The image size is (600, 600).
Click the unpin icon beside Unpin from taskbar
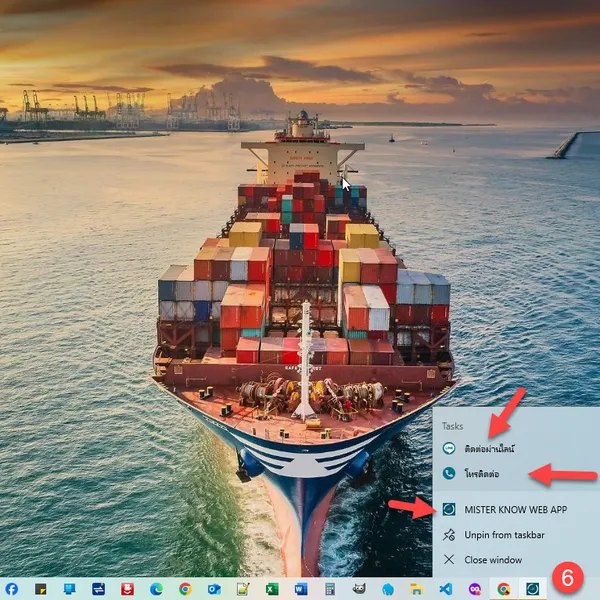[x=449, y=534]
